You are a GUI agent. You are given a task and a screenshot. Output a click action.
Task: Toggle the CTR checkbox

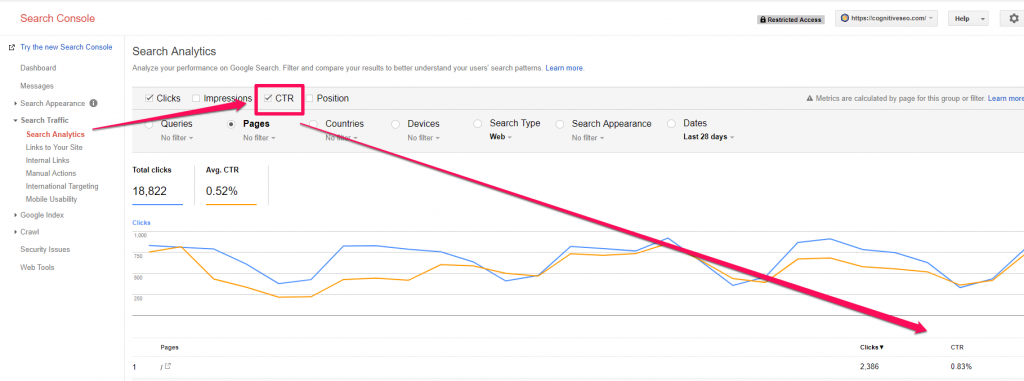(268, 98)
